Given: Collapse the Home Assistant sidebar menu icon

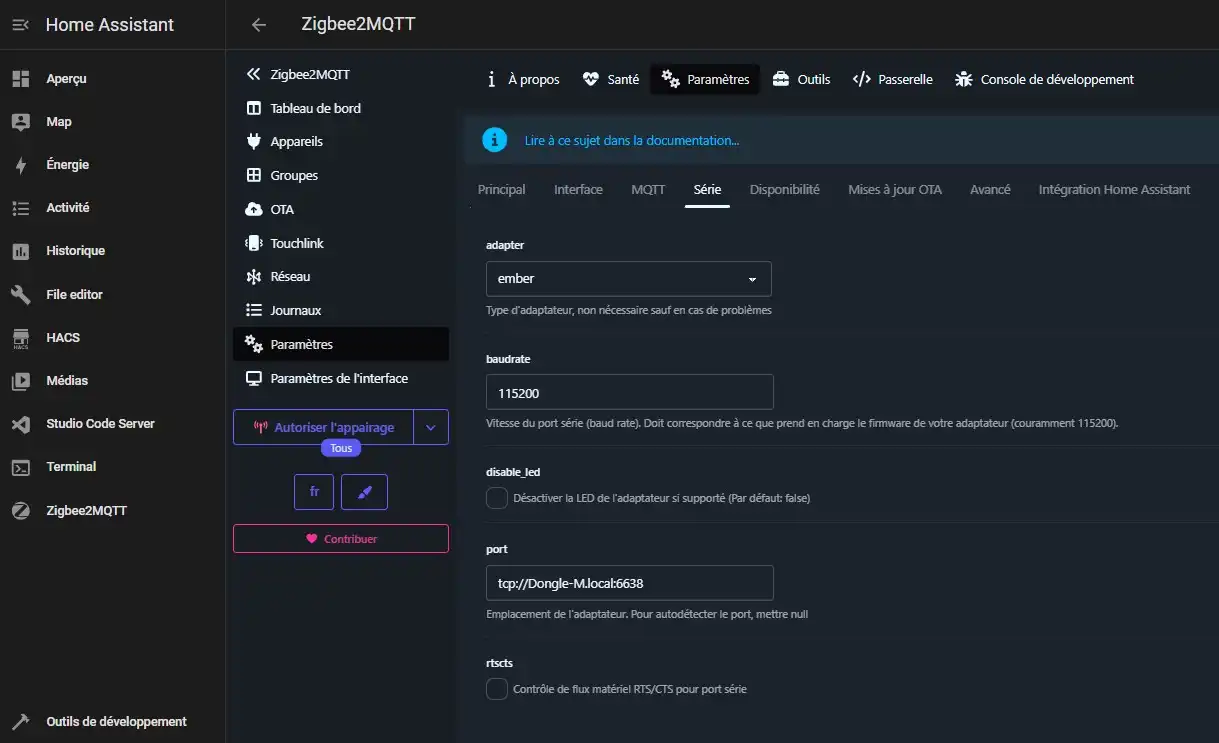Looking at the screenshot, I should point(21,25).
